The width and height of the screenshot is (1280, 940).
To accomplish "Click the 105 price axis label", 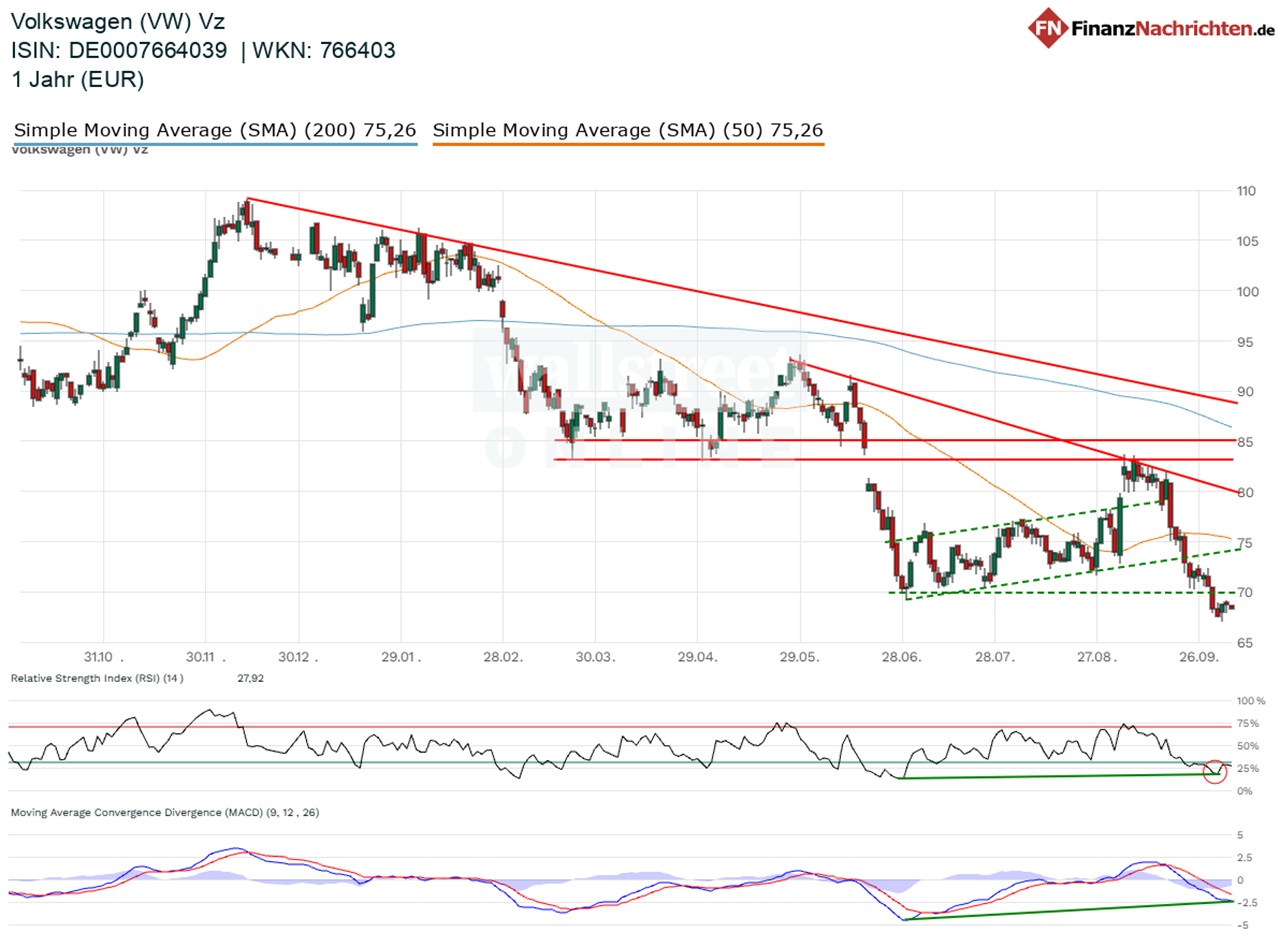I will click(x=1249, y=241).
